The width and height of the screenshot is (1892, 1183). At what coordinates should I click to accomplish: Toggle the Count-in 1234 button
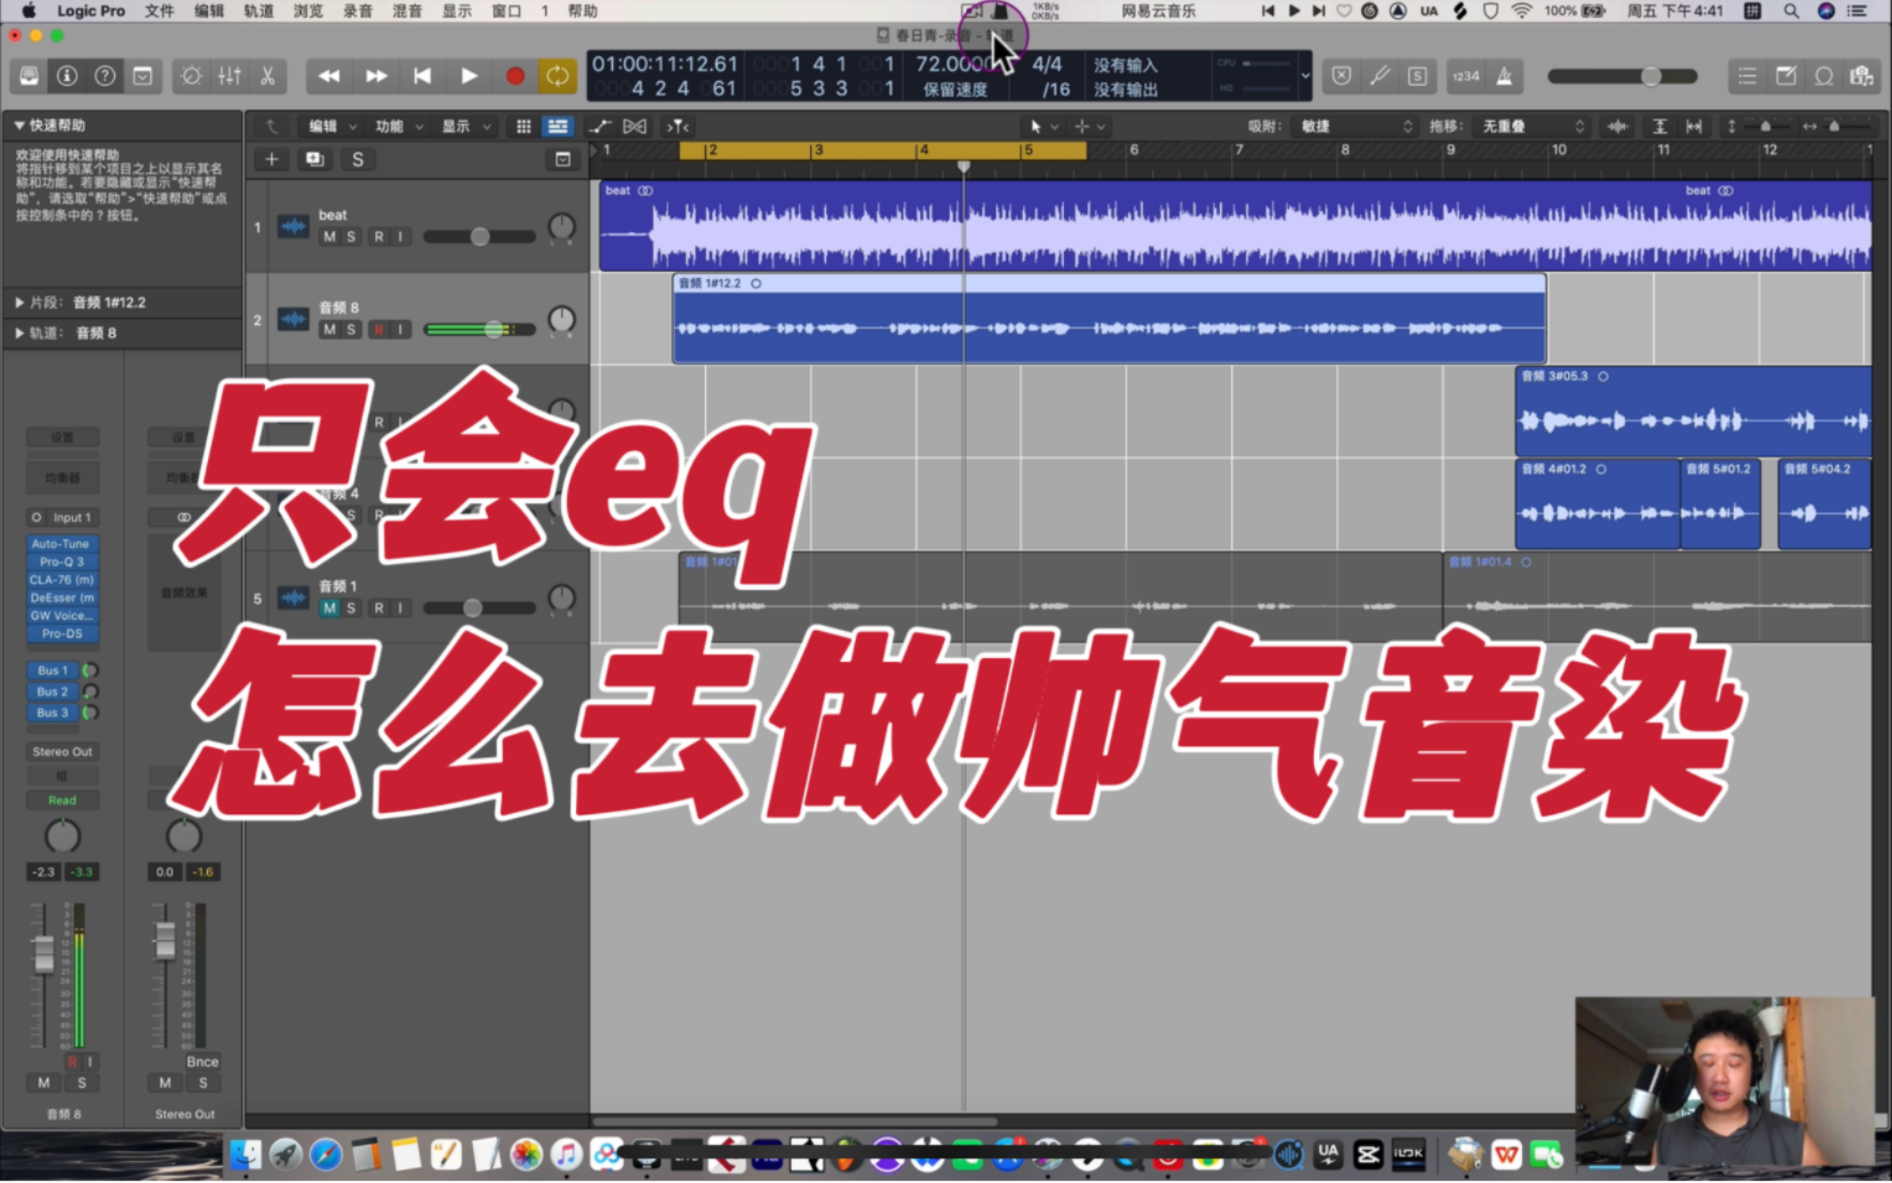1466,76
